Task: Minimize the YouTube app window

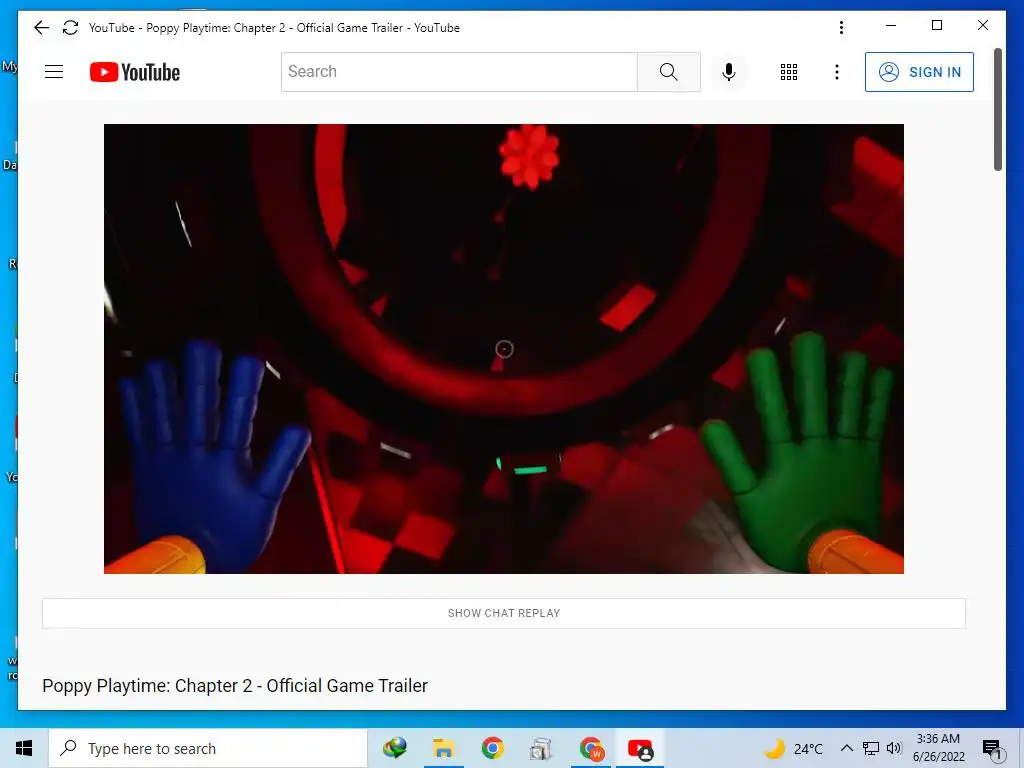Action: (x=891, y=25)
